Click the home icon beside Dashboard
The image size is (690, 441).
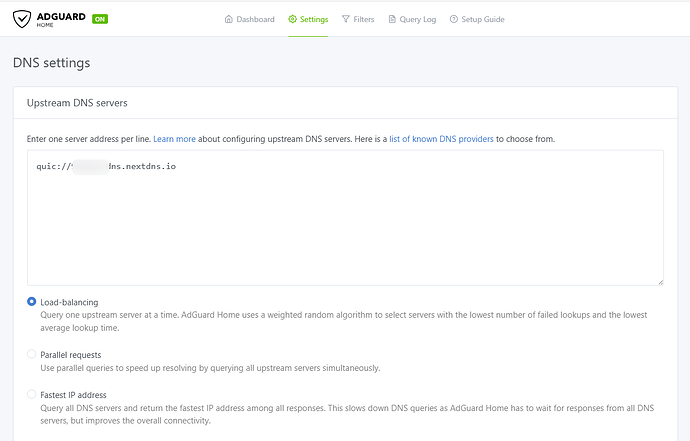[229, 19]
